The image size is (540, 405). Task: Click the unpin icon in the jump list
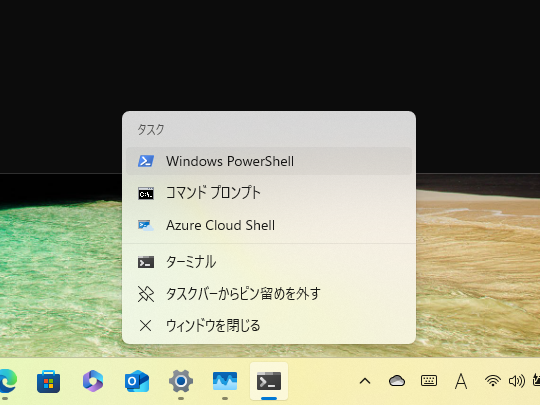[x=146, y=294]
